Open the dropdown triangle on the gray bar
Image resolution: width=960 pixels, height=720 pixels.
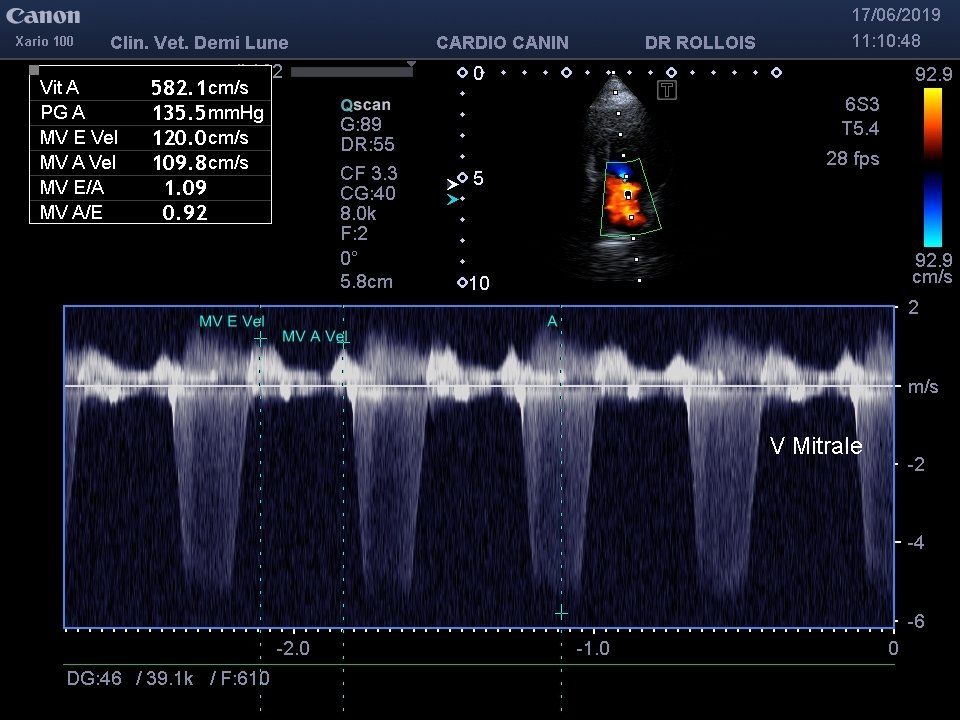click(x=411, y=65)
